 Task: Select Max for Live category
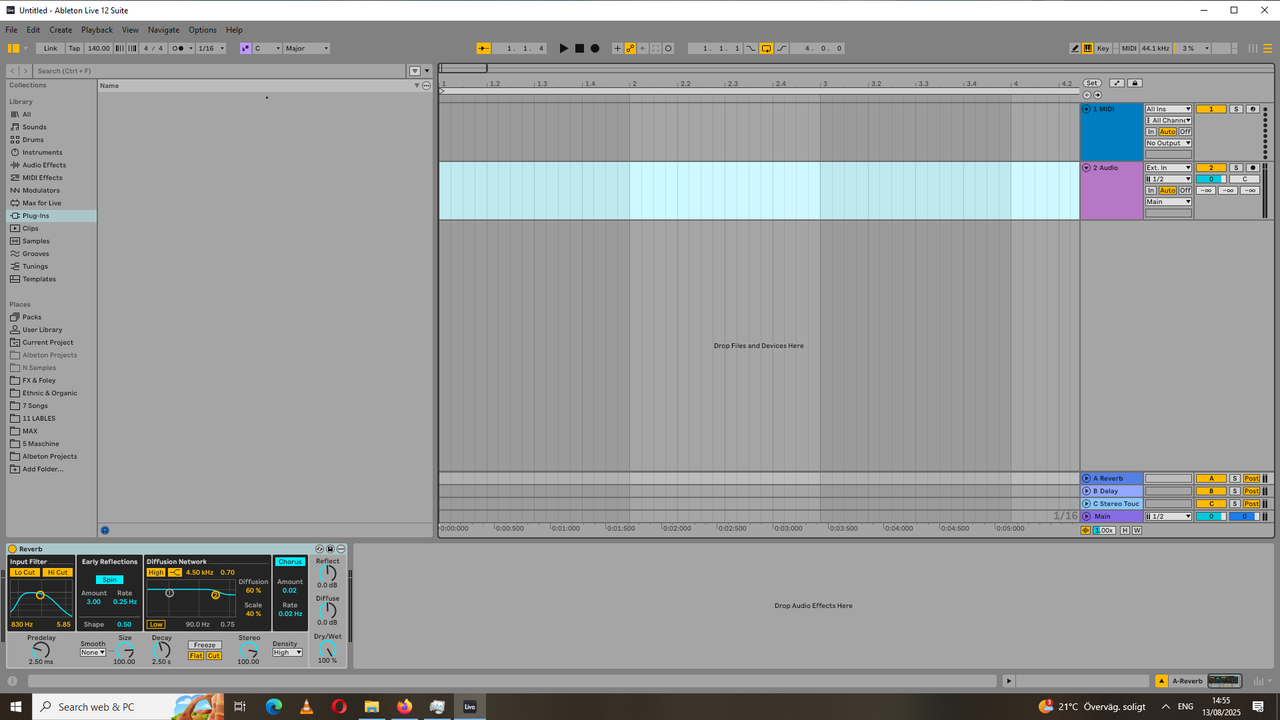[x=42, y=203]
